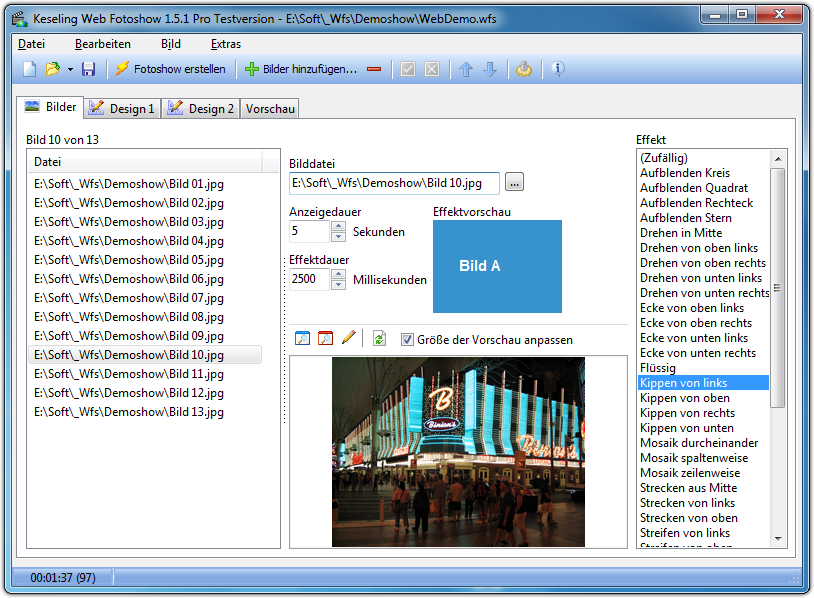Image resolution: width=814 pixels, height=598 pixels.
Task: Click the pencil edit icon above preview
Action: click(348, 339)
